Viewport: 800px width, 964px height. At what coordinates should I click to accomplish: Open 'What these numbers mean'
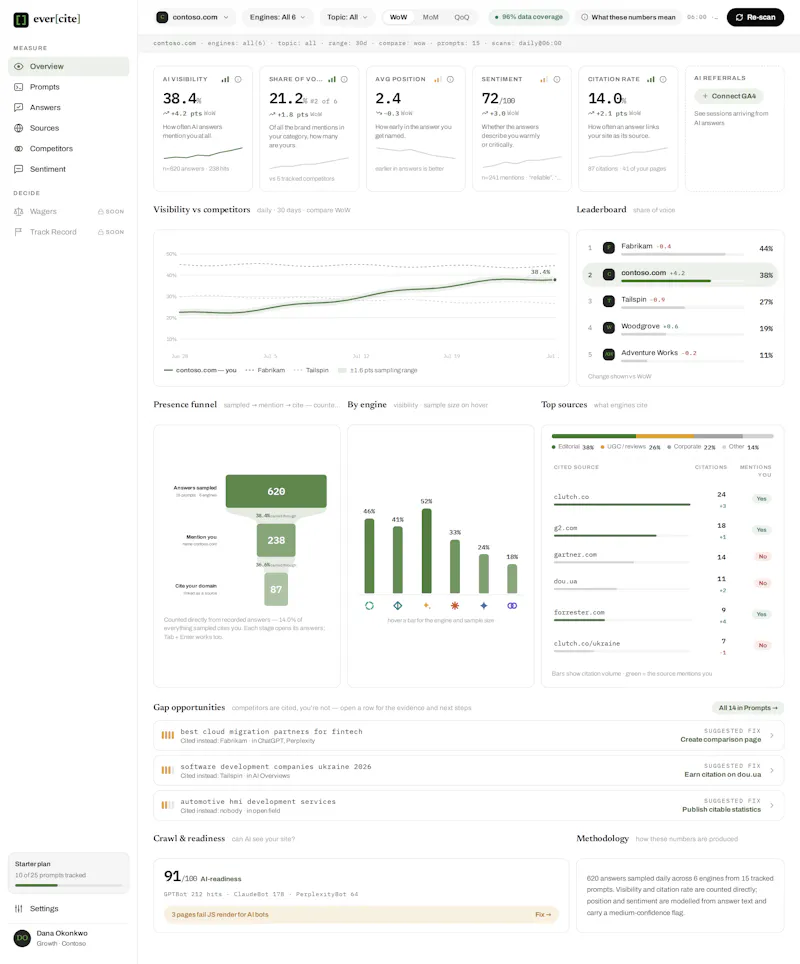pos(628,17)
